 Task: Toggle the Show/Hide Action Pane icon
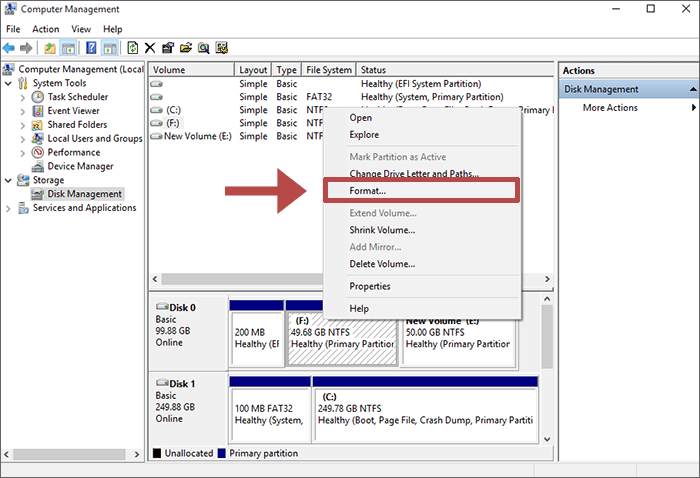(x=109, y=48)
